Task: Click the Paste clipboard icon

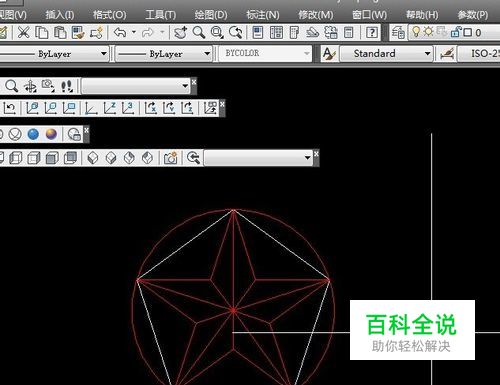Action: [x=60, y=32]
